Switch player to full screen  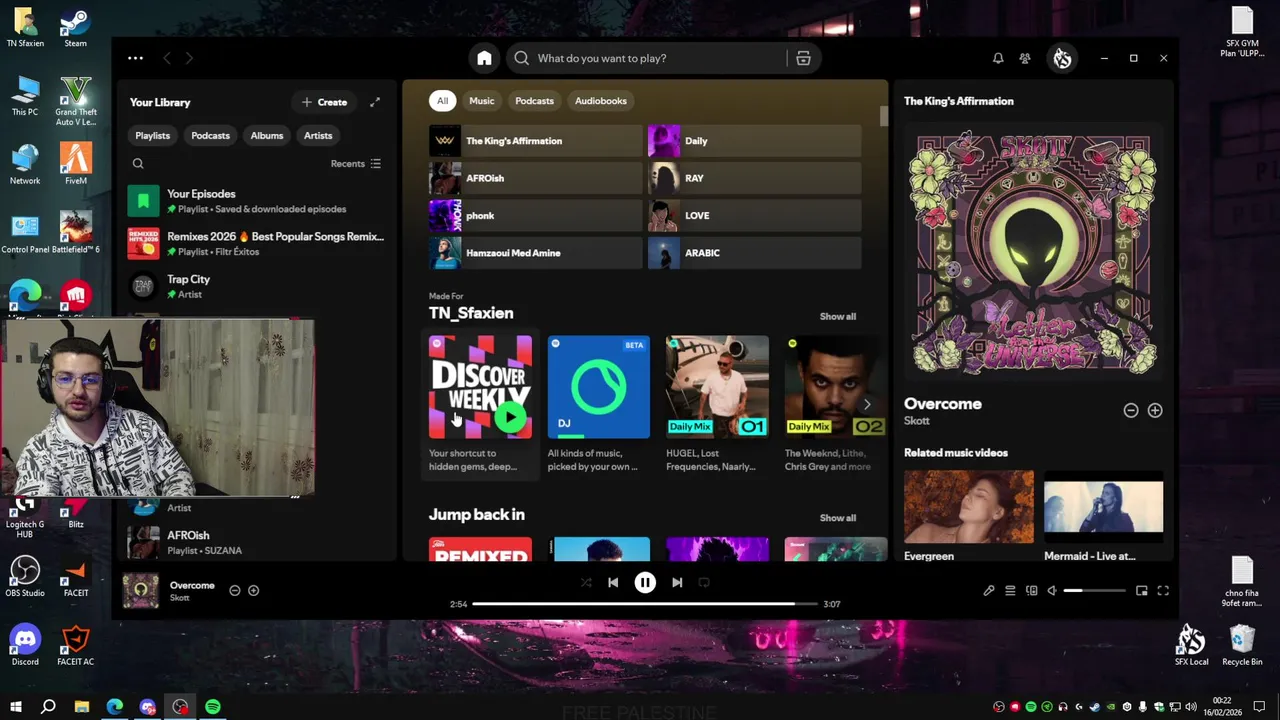(1163, 591)
